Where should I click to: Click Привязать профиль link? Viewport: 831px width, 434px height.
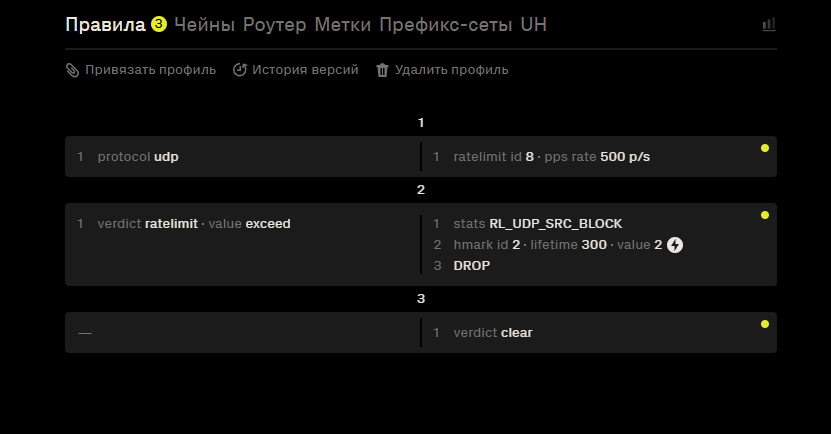151,70
